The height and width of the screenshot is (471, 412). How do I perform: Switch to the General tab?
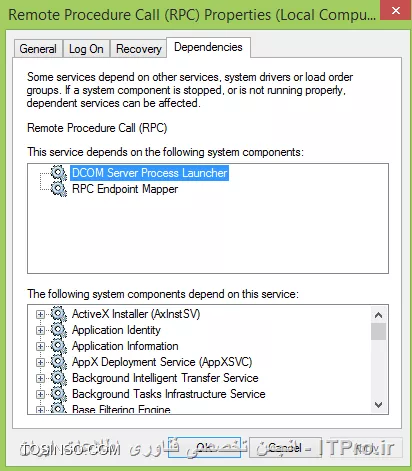pyautogui.click(x=38, y=49)
